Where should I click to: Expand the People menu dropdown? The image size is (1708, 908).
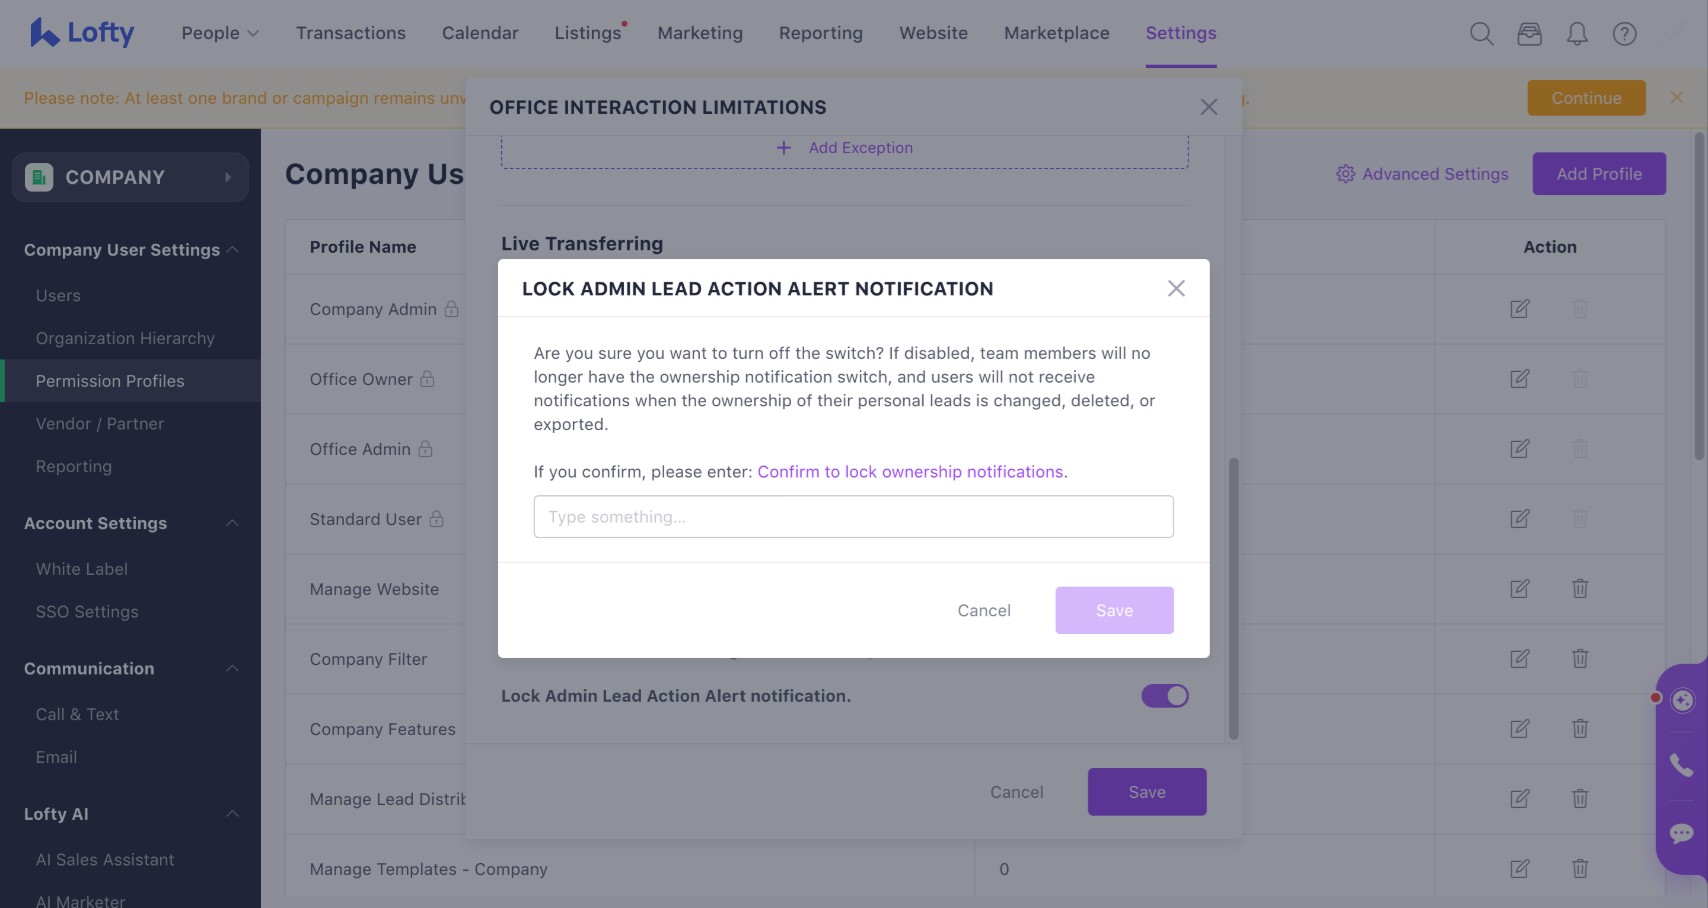[220, 33]
